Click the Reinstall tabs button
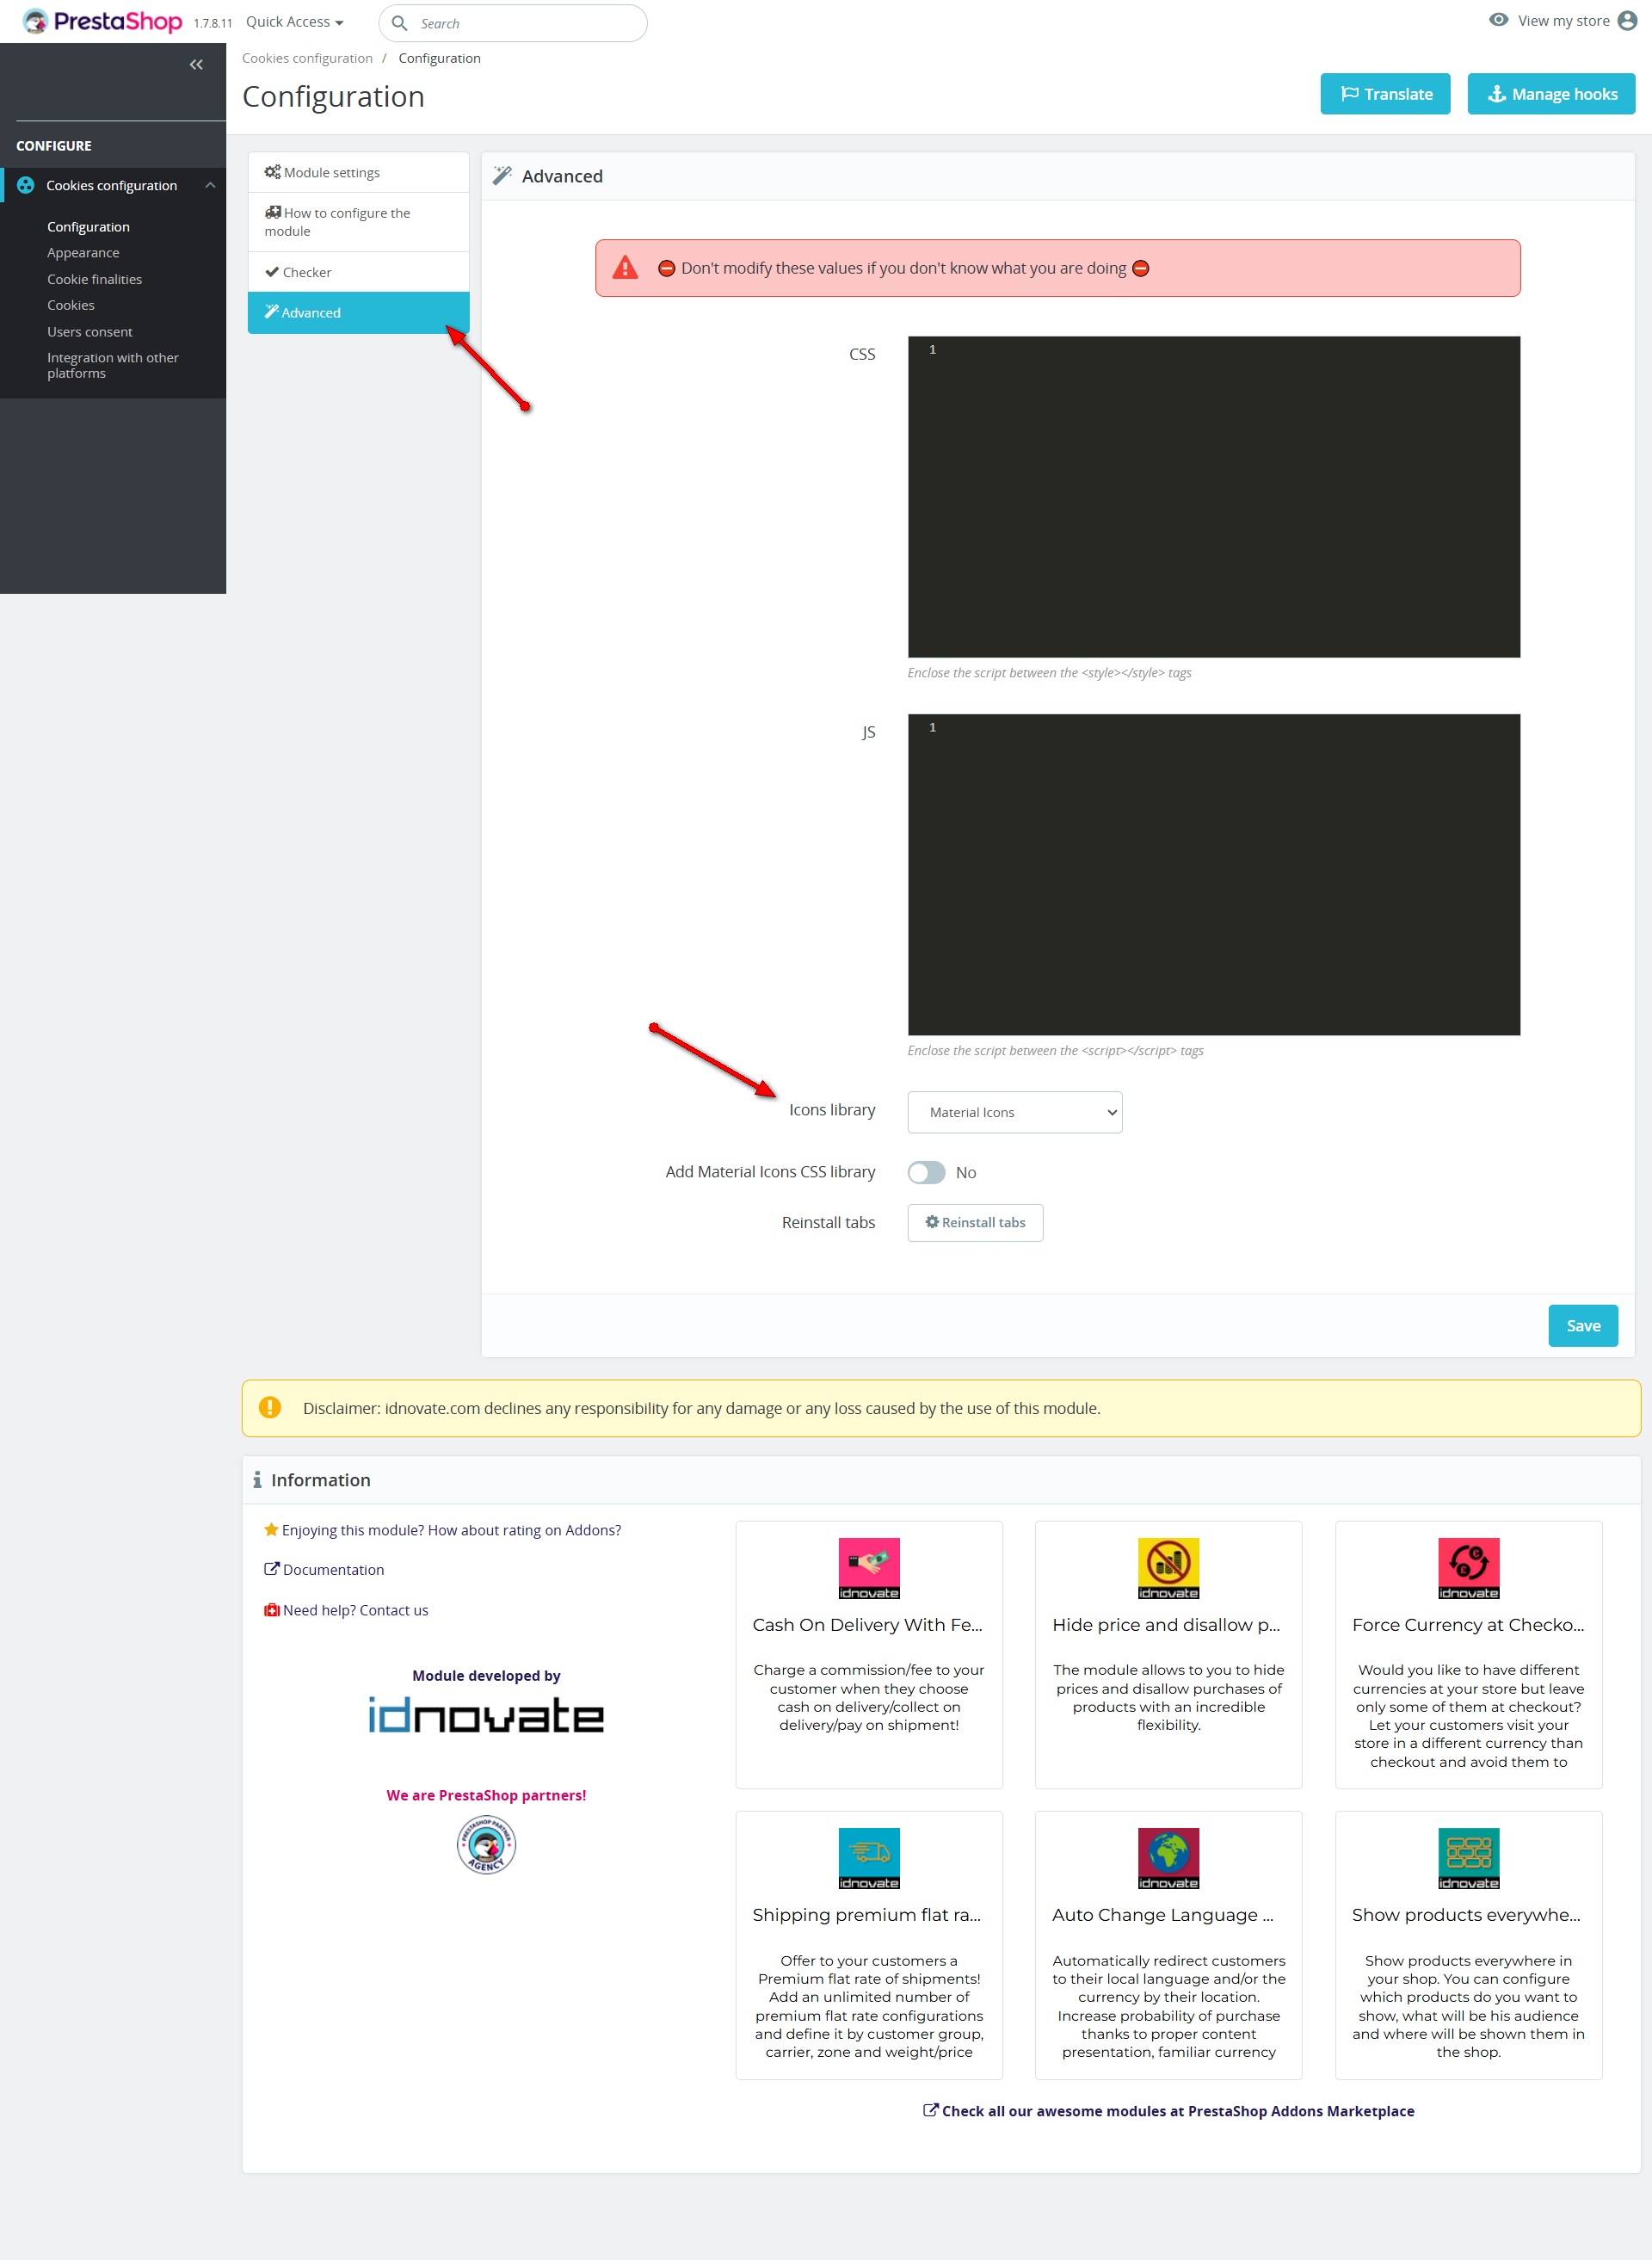Image resolution: width=1652 pixels, height=2260 pixels. tap(975, 1222)
